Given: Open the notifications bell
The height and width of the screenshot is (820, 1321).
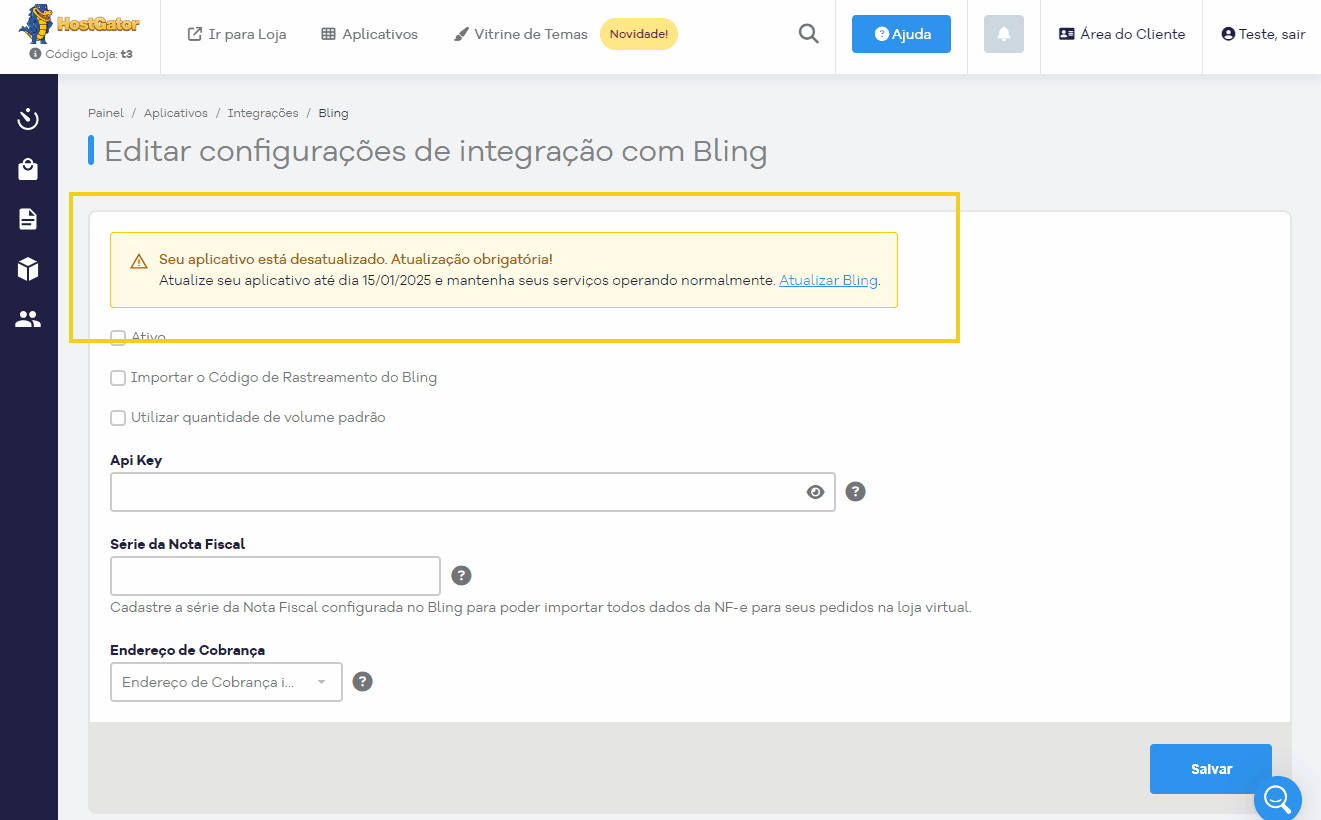Looking at the screenshot, I should tap(1004, 34).
